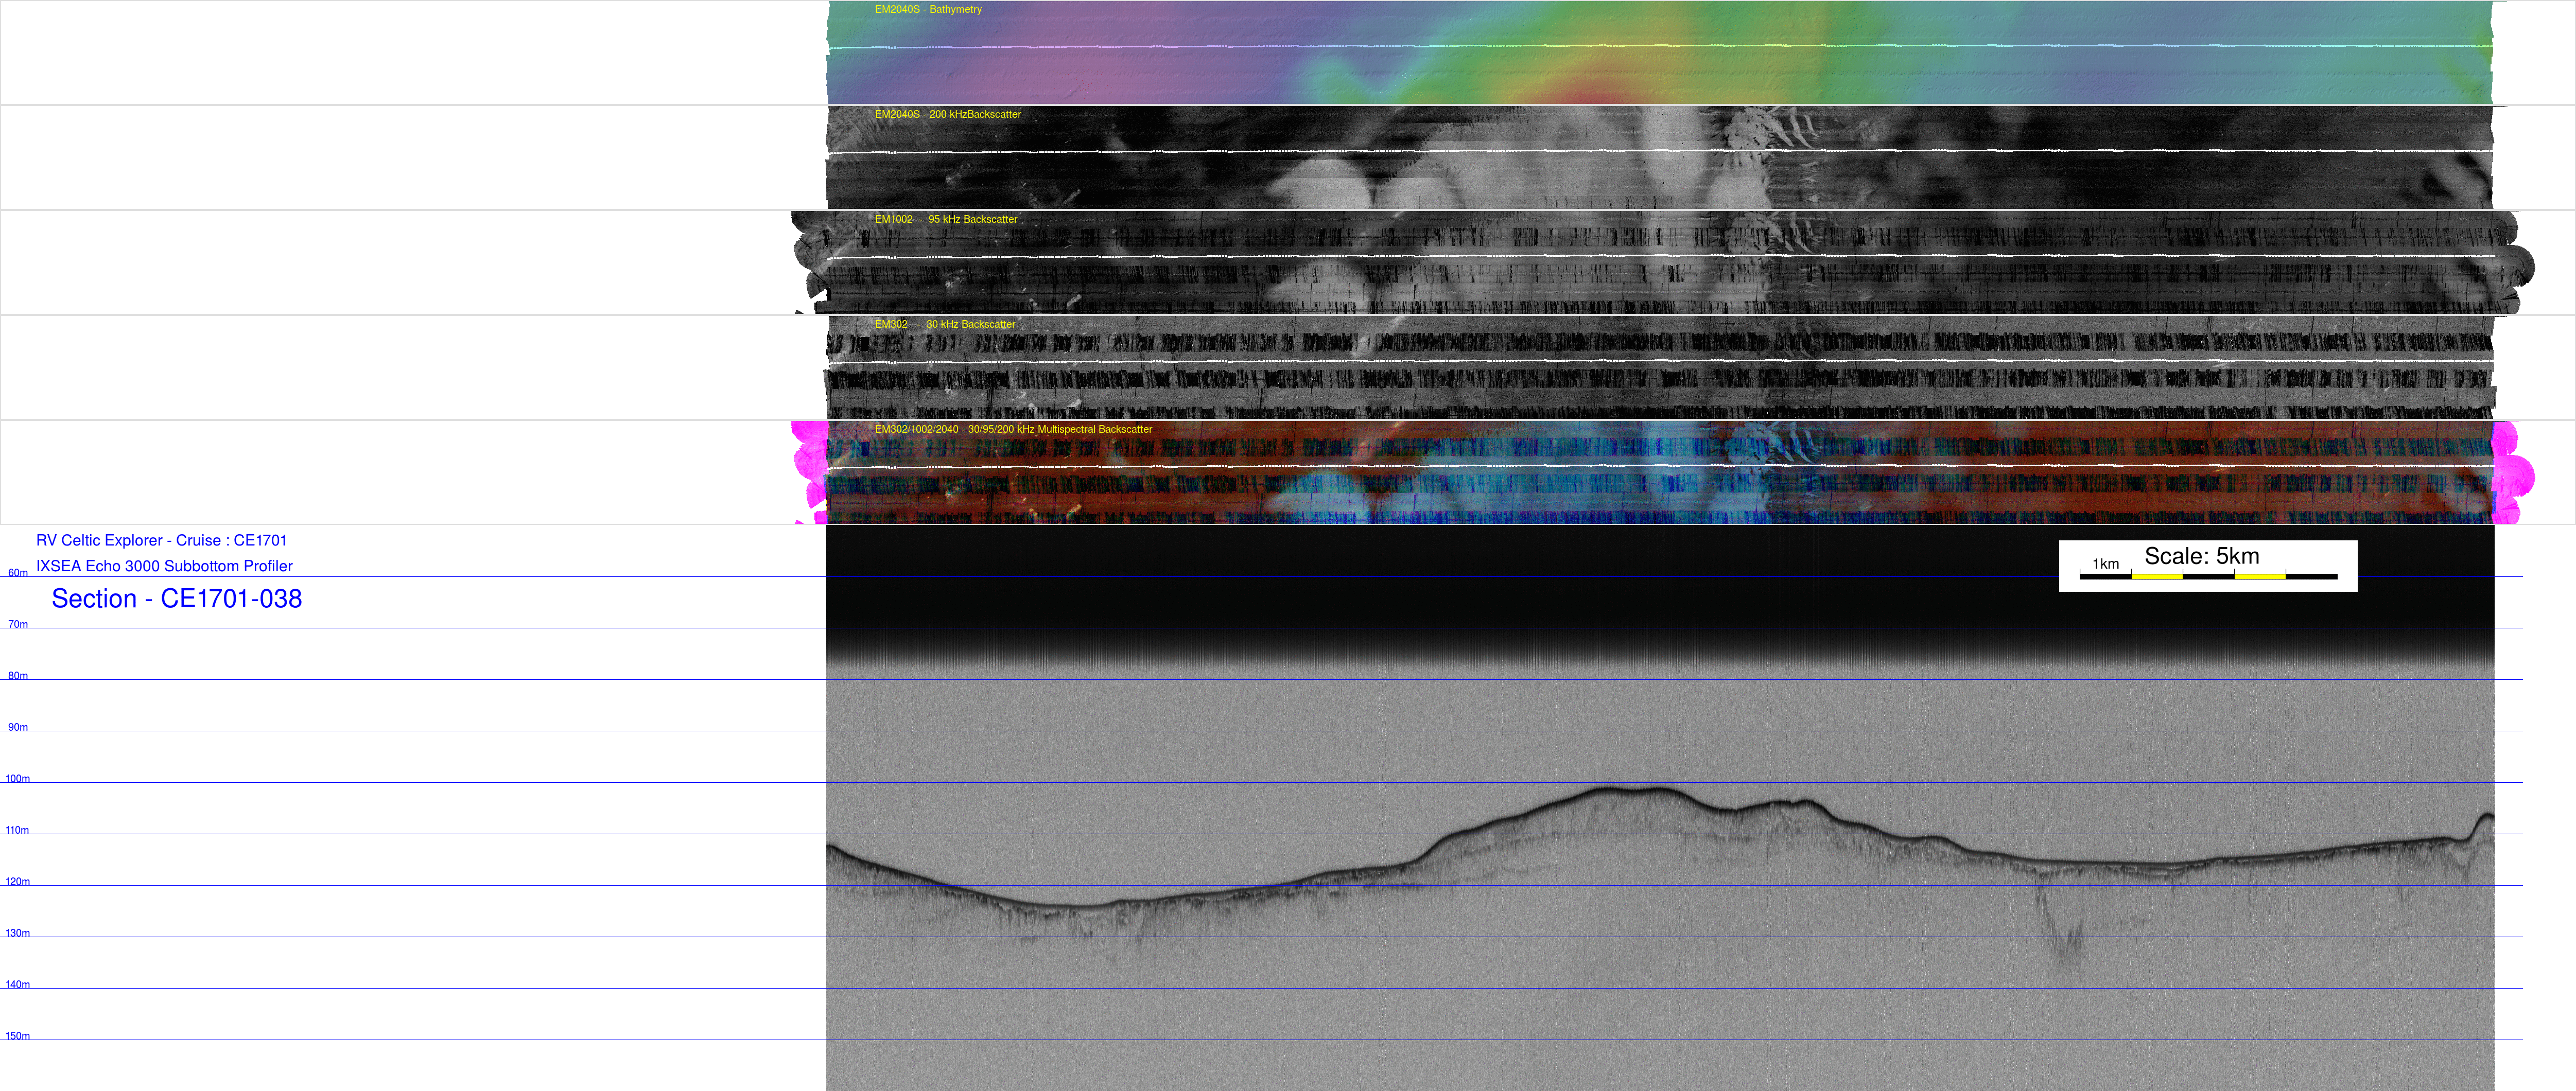Click first yellow segment of scale bar

(2156, 576)
